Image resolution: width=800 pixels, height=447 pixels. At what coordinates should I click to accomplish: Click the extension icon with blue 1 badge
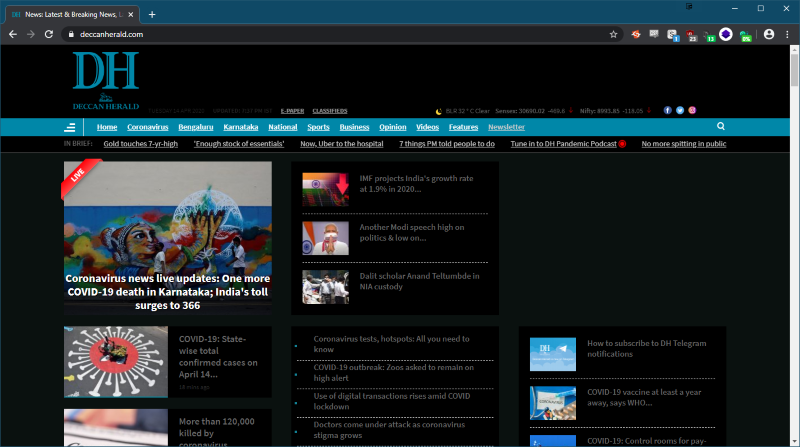(672, 35)
